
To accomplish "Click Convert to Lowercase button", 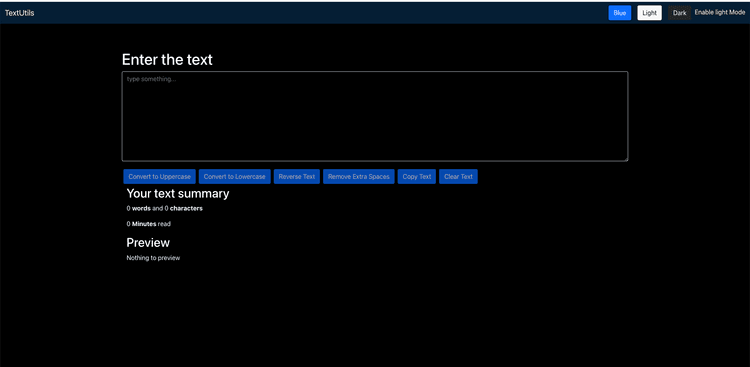I will pyautogui.click(x=234, y=177).
